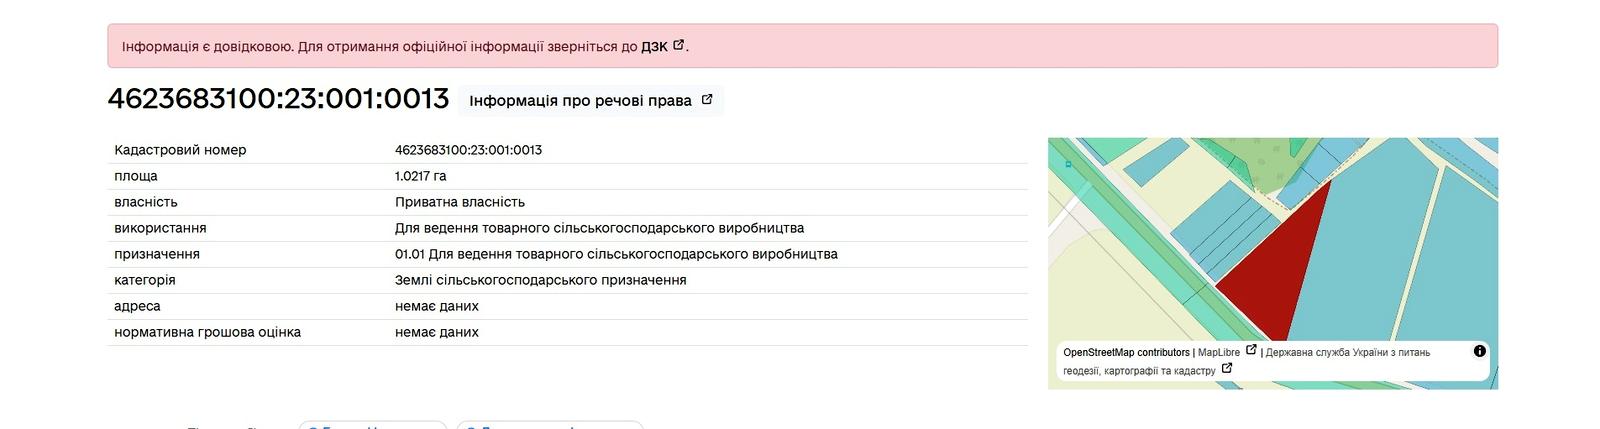Click the Приватна власність ownership value
The height and width of the screenshot is (429, 1600).
(460, 202)
